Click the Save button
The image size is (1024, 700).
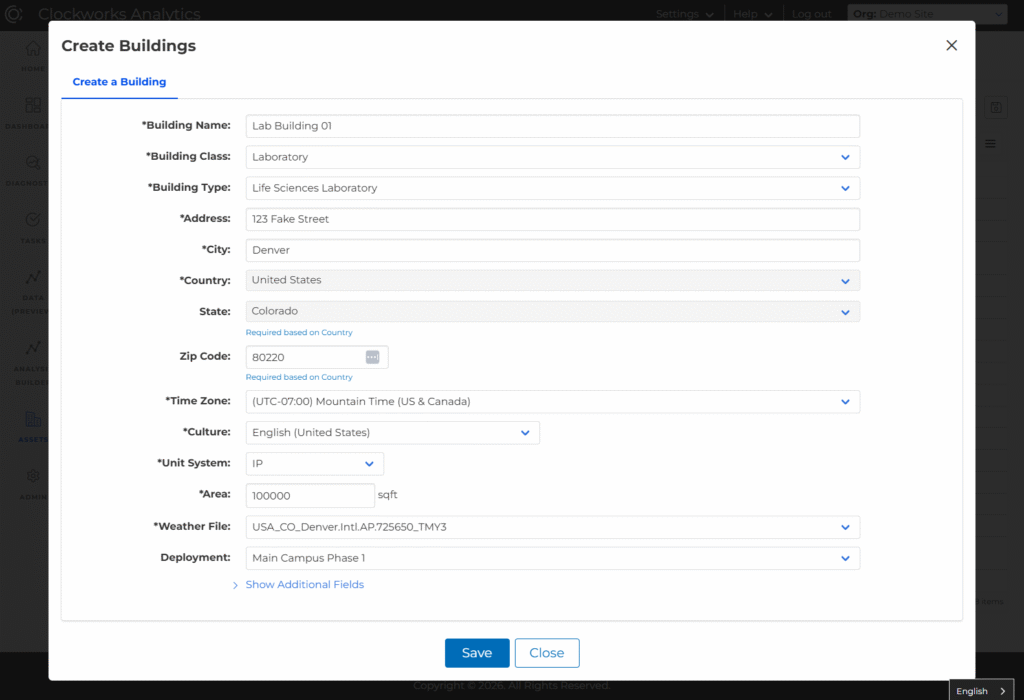(x=477, y=653)
